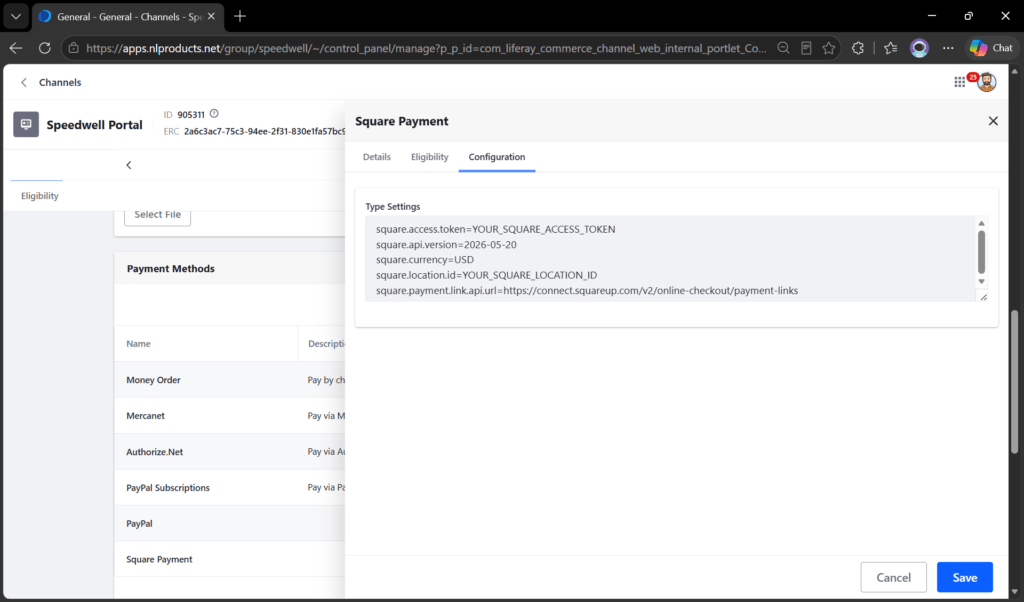Switch to the Eligibility tab in Square Payment
Viewport: 1024px width, 602px height.
(430, 157)
